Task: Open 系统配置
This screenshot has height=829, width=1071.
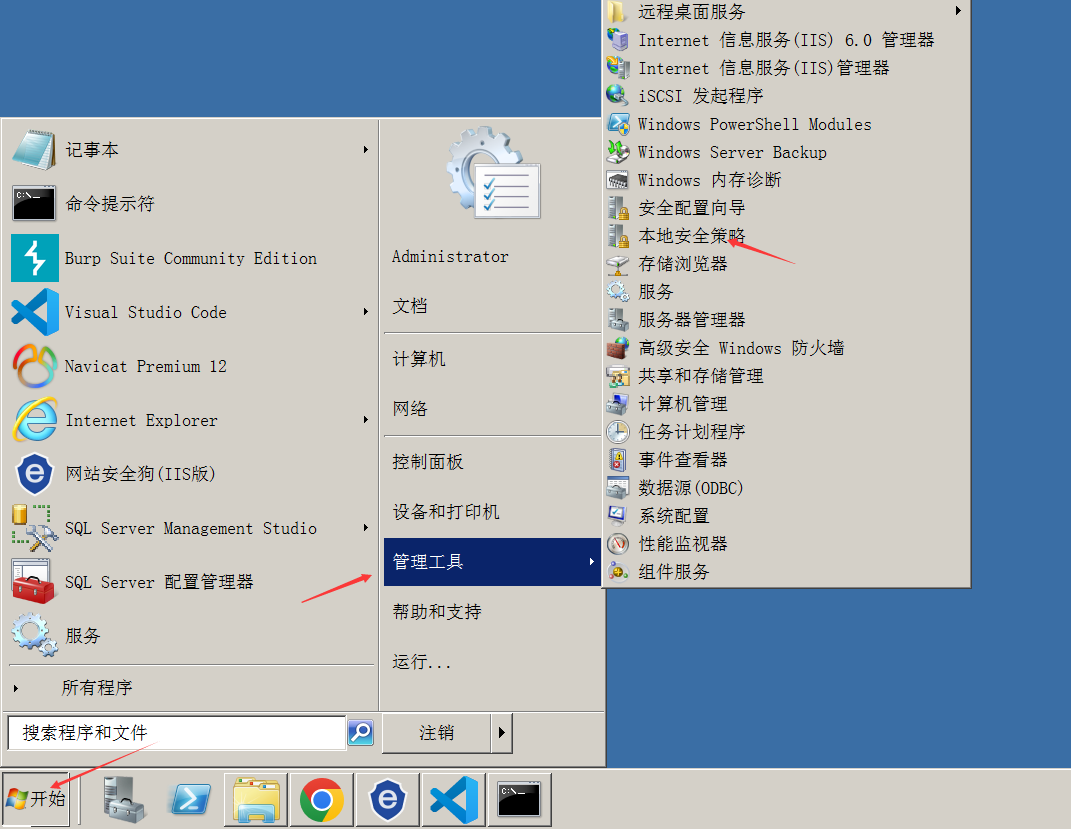Action: click(x=785, y=516)
